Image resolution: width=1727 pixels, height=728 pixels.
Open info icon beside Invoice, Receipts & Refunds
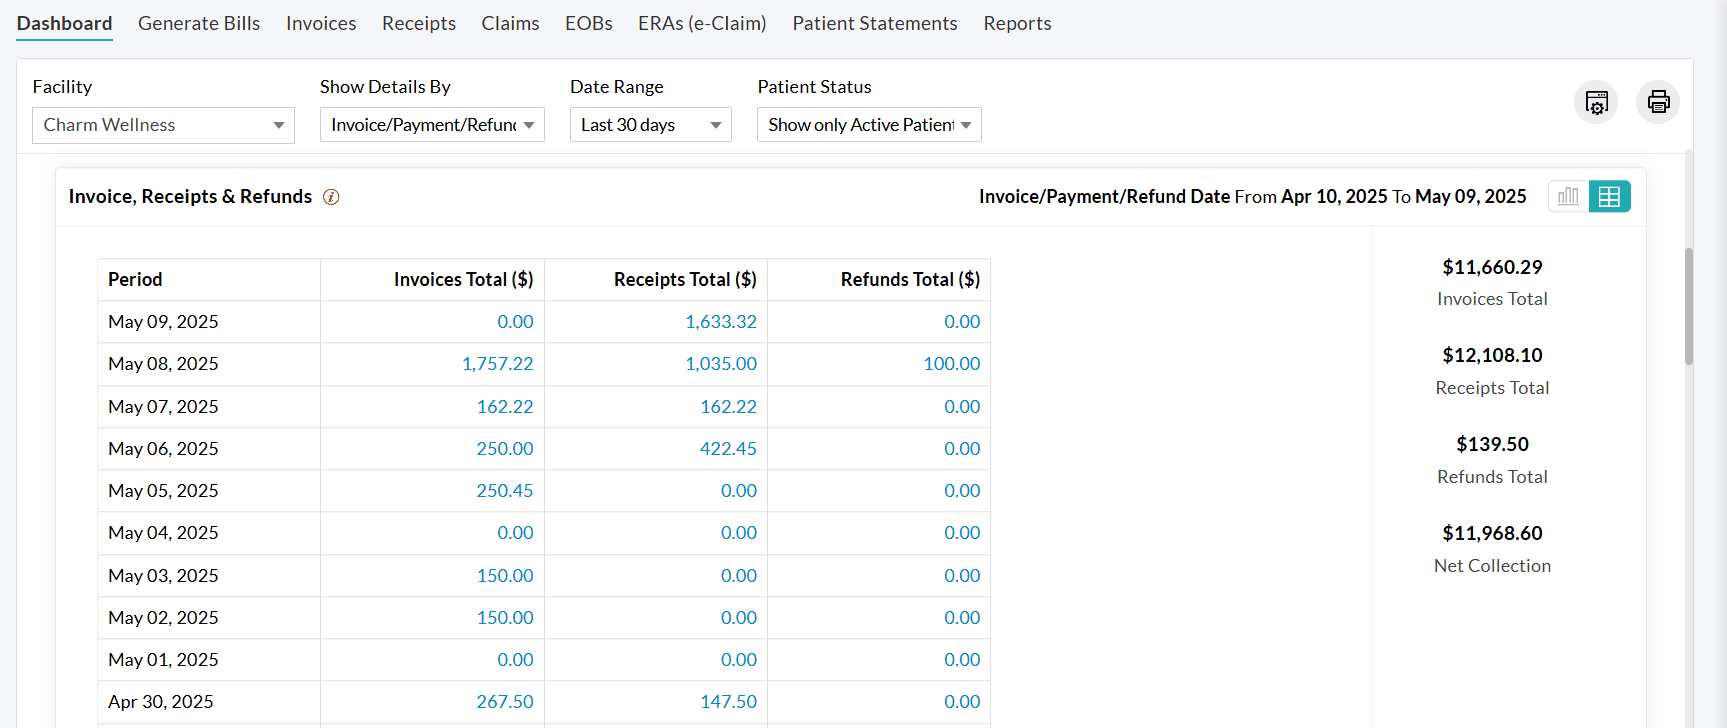[x=331, y=197]
